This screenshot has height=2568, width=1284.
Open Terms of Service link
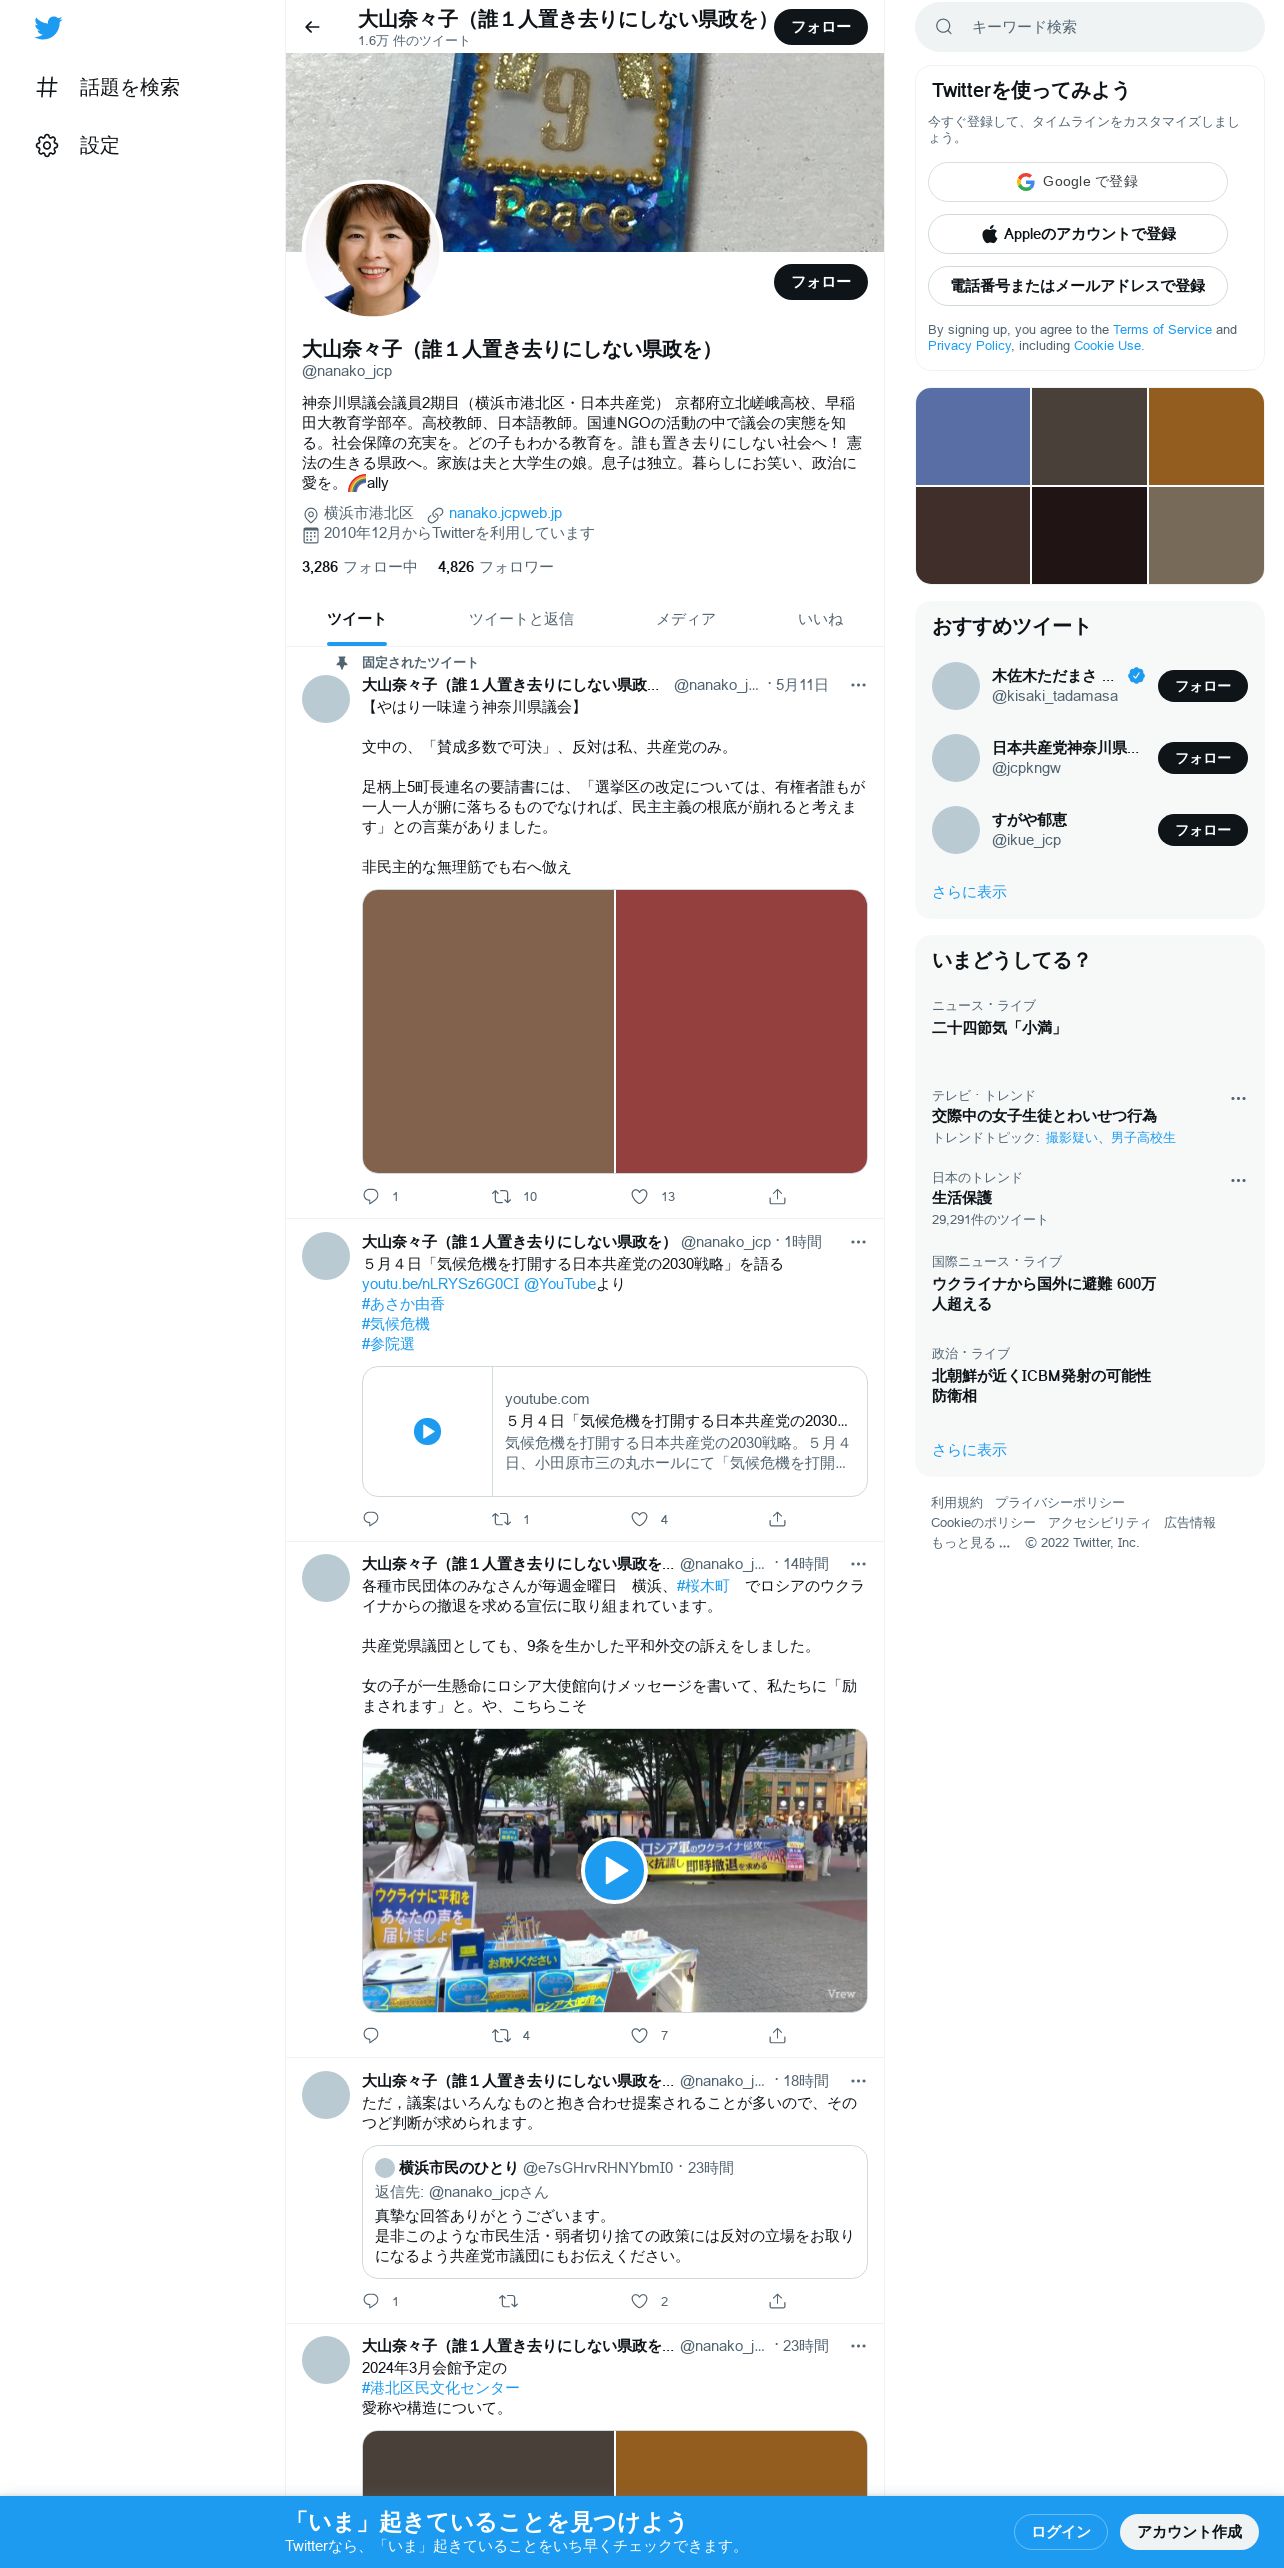coord(1162,329)
